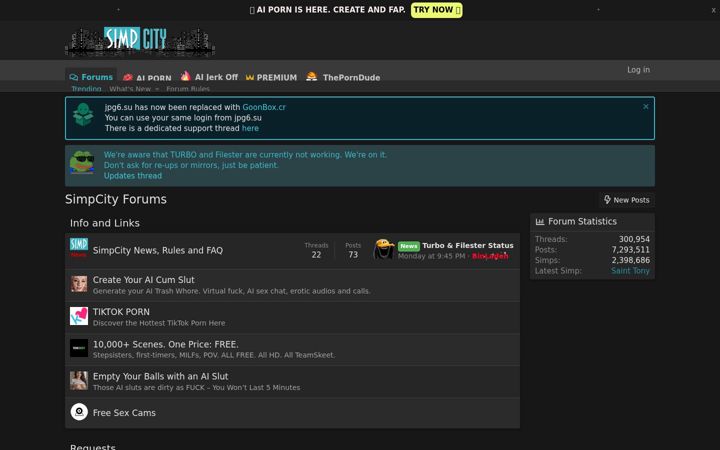The width and height of the screenshot is (720, 450).
Task: Open the AI Jerk Off nav item
Action: click(x=216, y=77)
